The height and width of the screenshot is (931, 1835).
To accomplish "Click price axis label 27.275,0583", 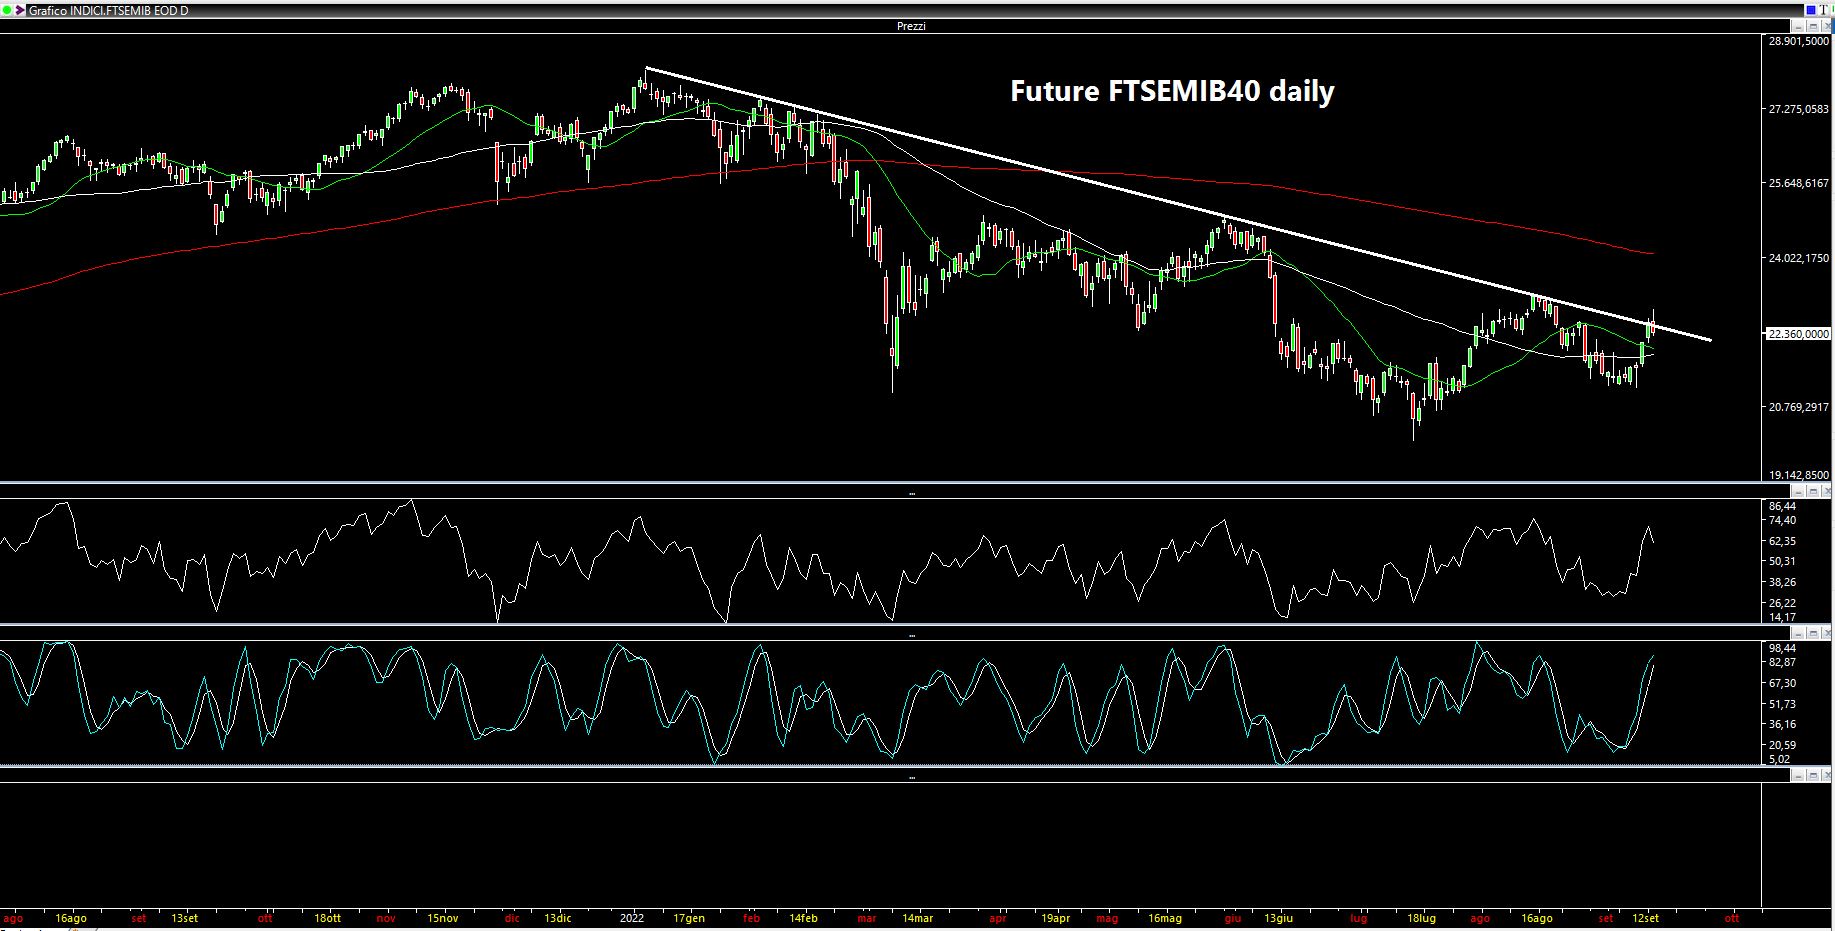I will point(1798,109).
